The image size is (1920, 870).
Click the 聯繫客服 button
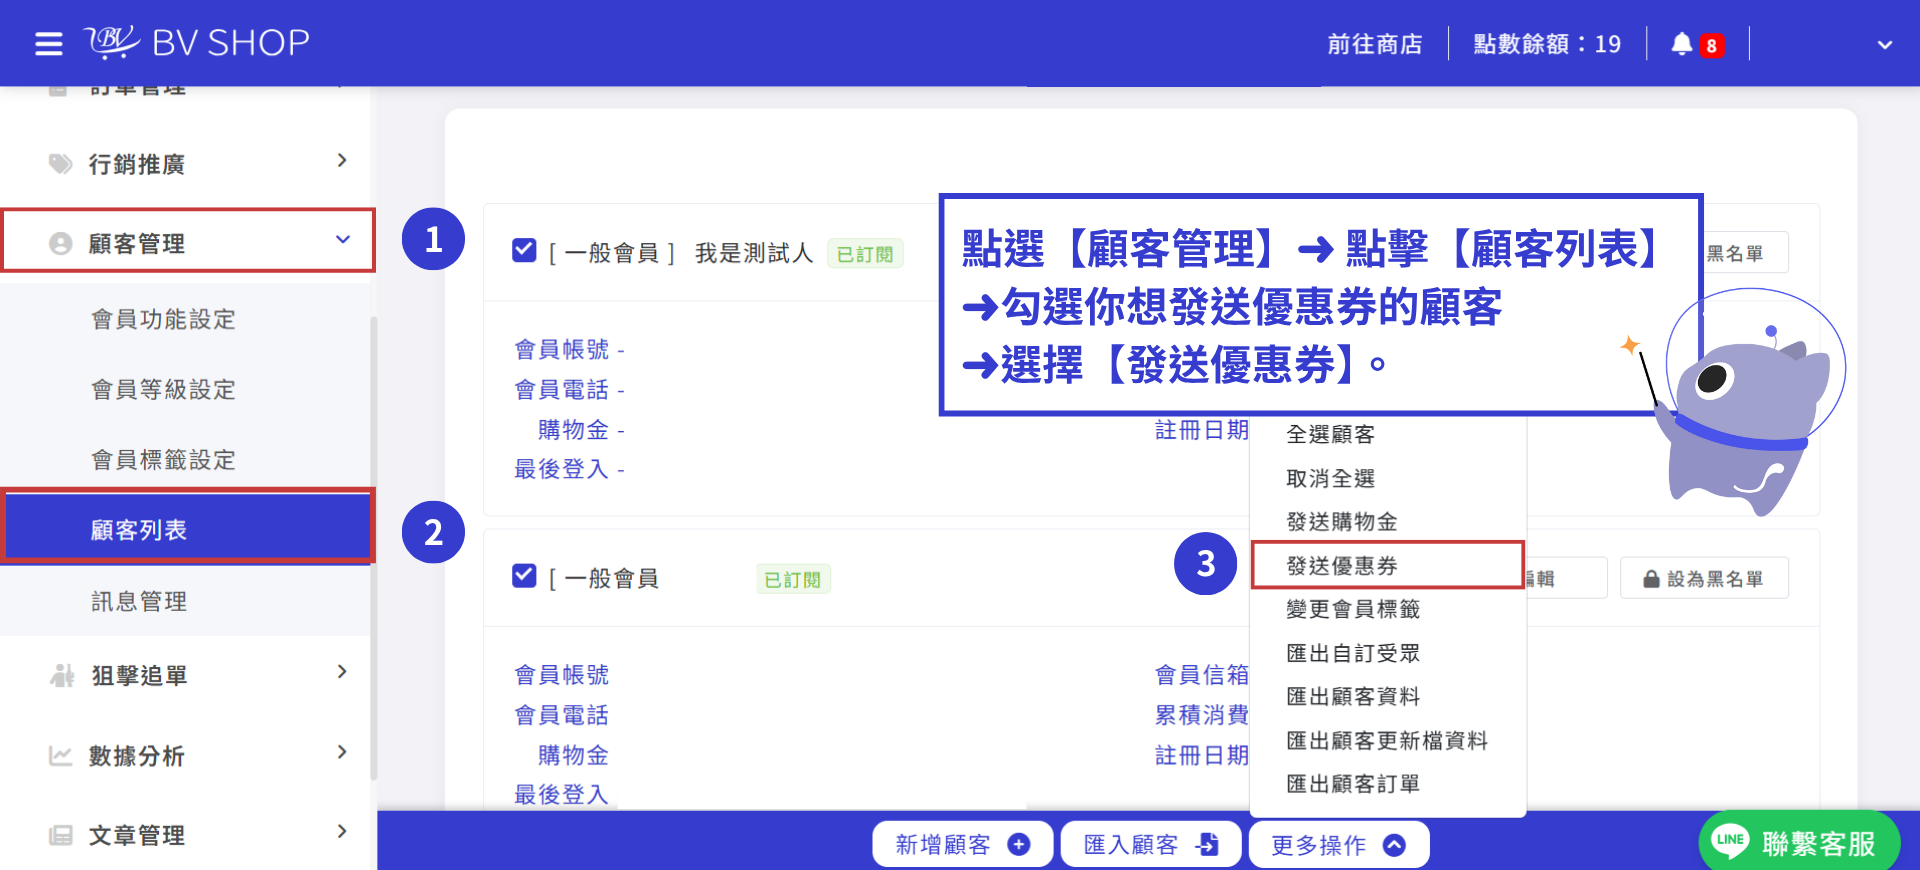(1799, 842)
